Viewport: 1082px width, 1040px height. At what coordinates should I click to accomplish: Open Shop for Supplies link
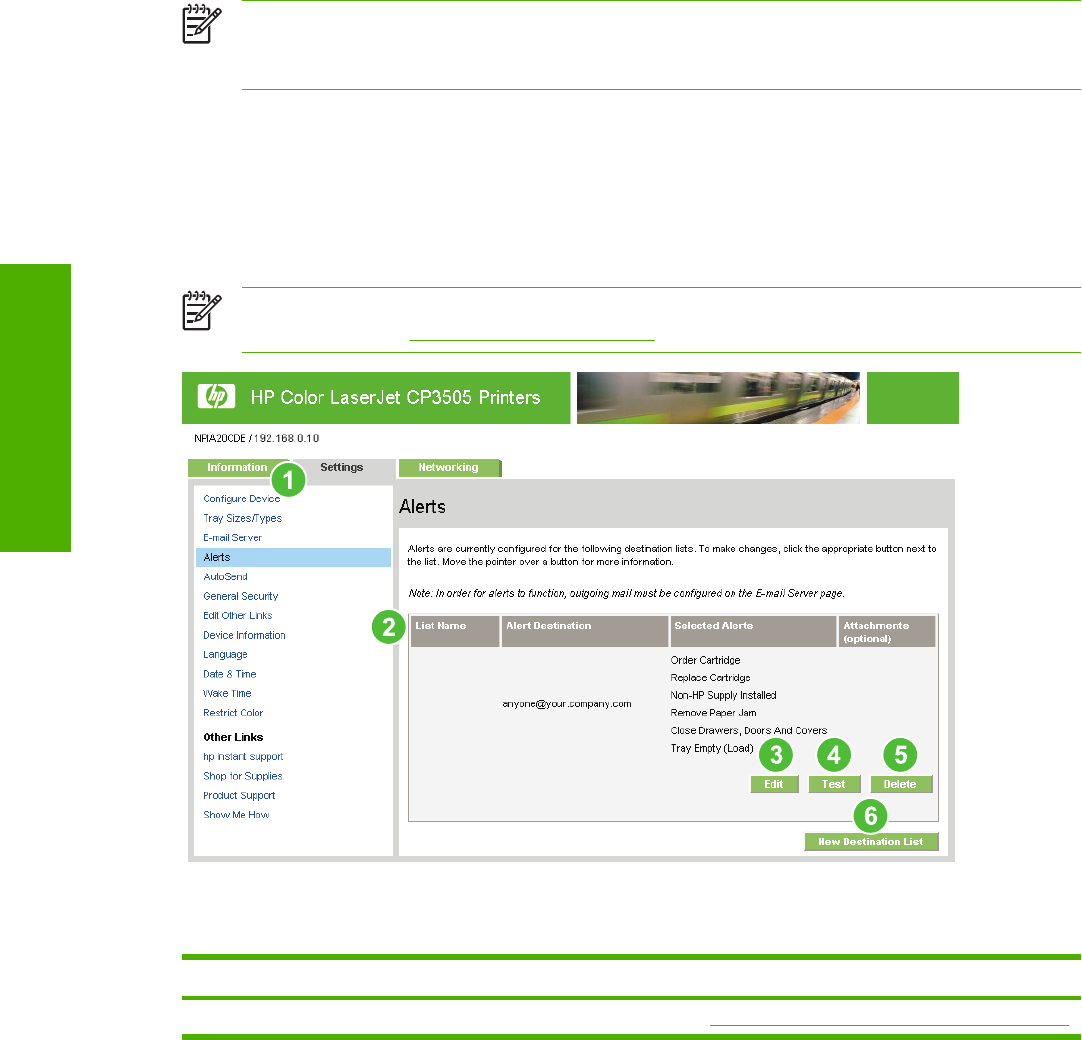click(243, 776)
